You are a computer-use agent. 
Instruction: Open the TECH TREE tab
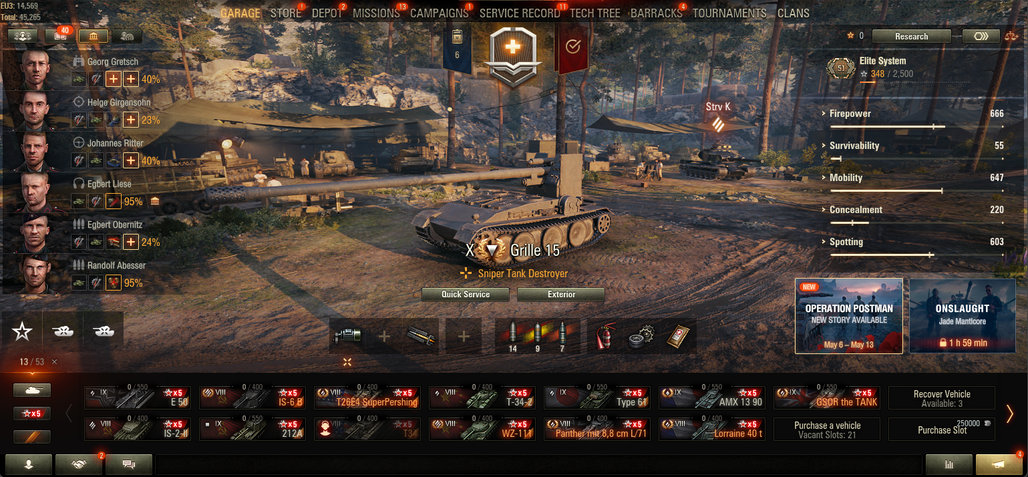(595, 13)
